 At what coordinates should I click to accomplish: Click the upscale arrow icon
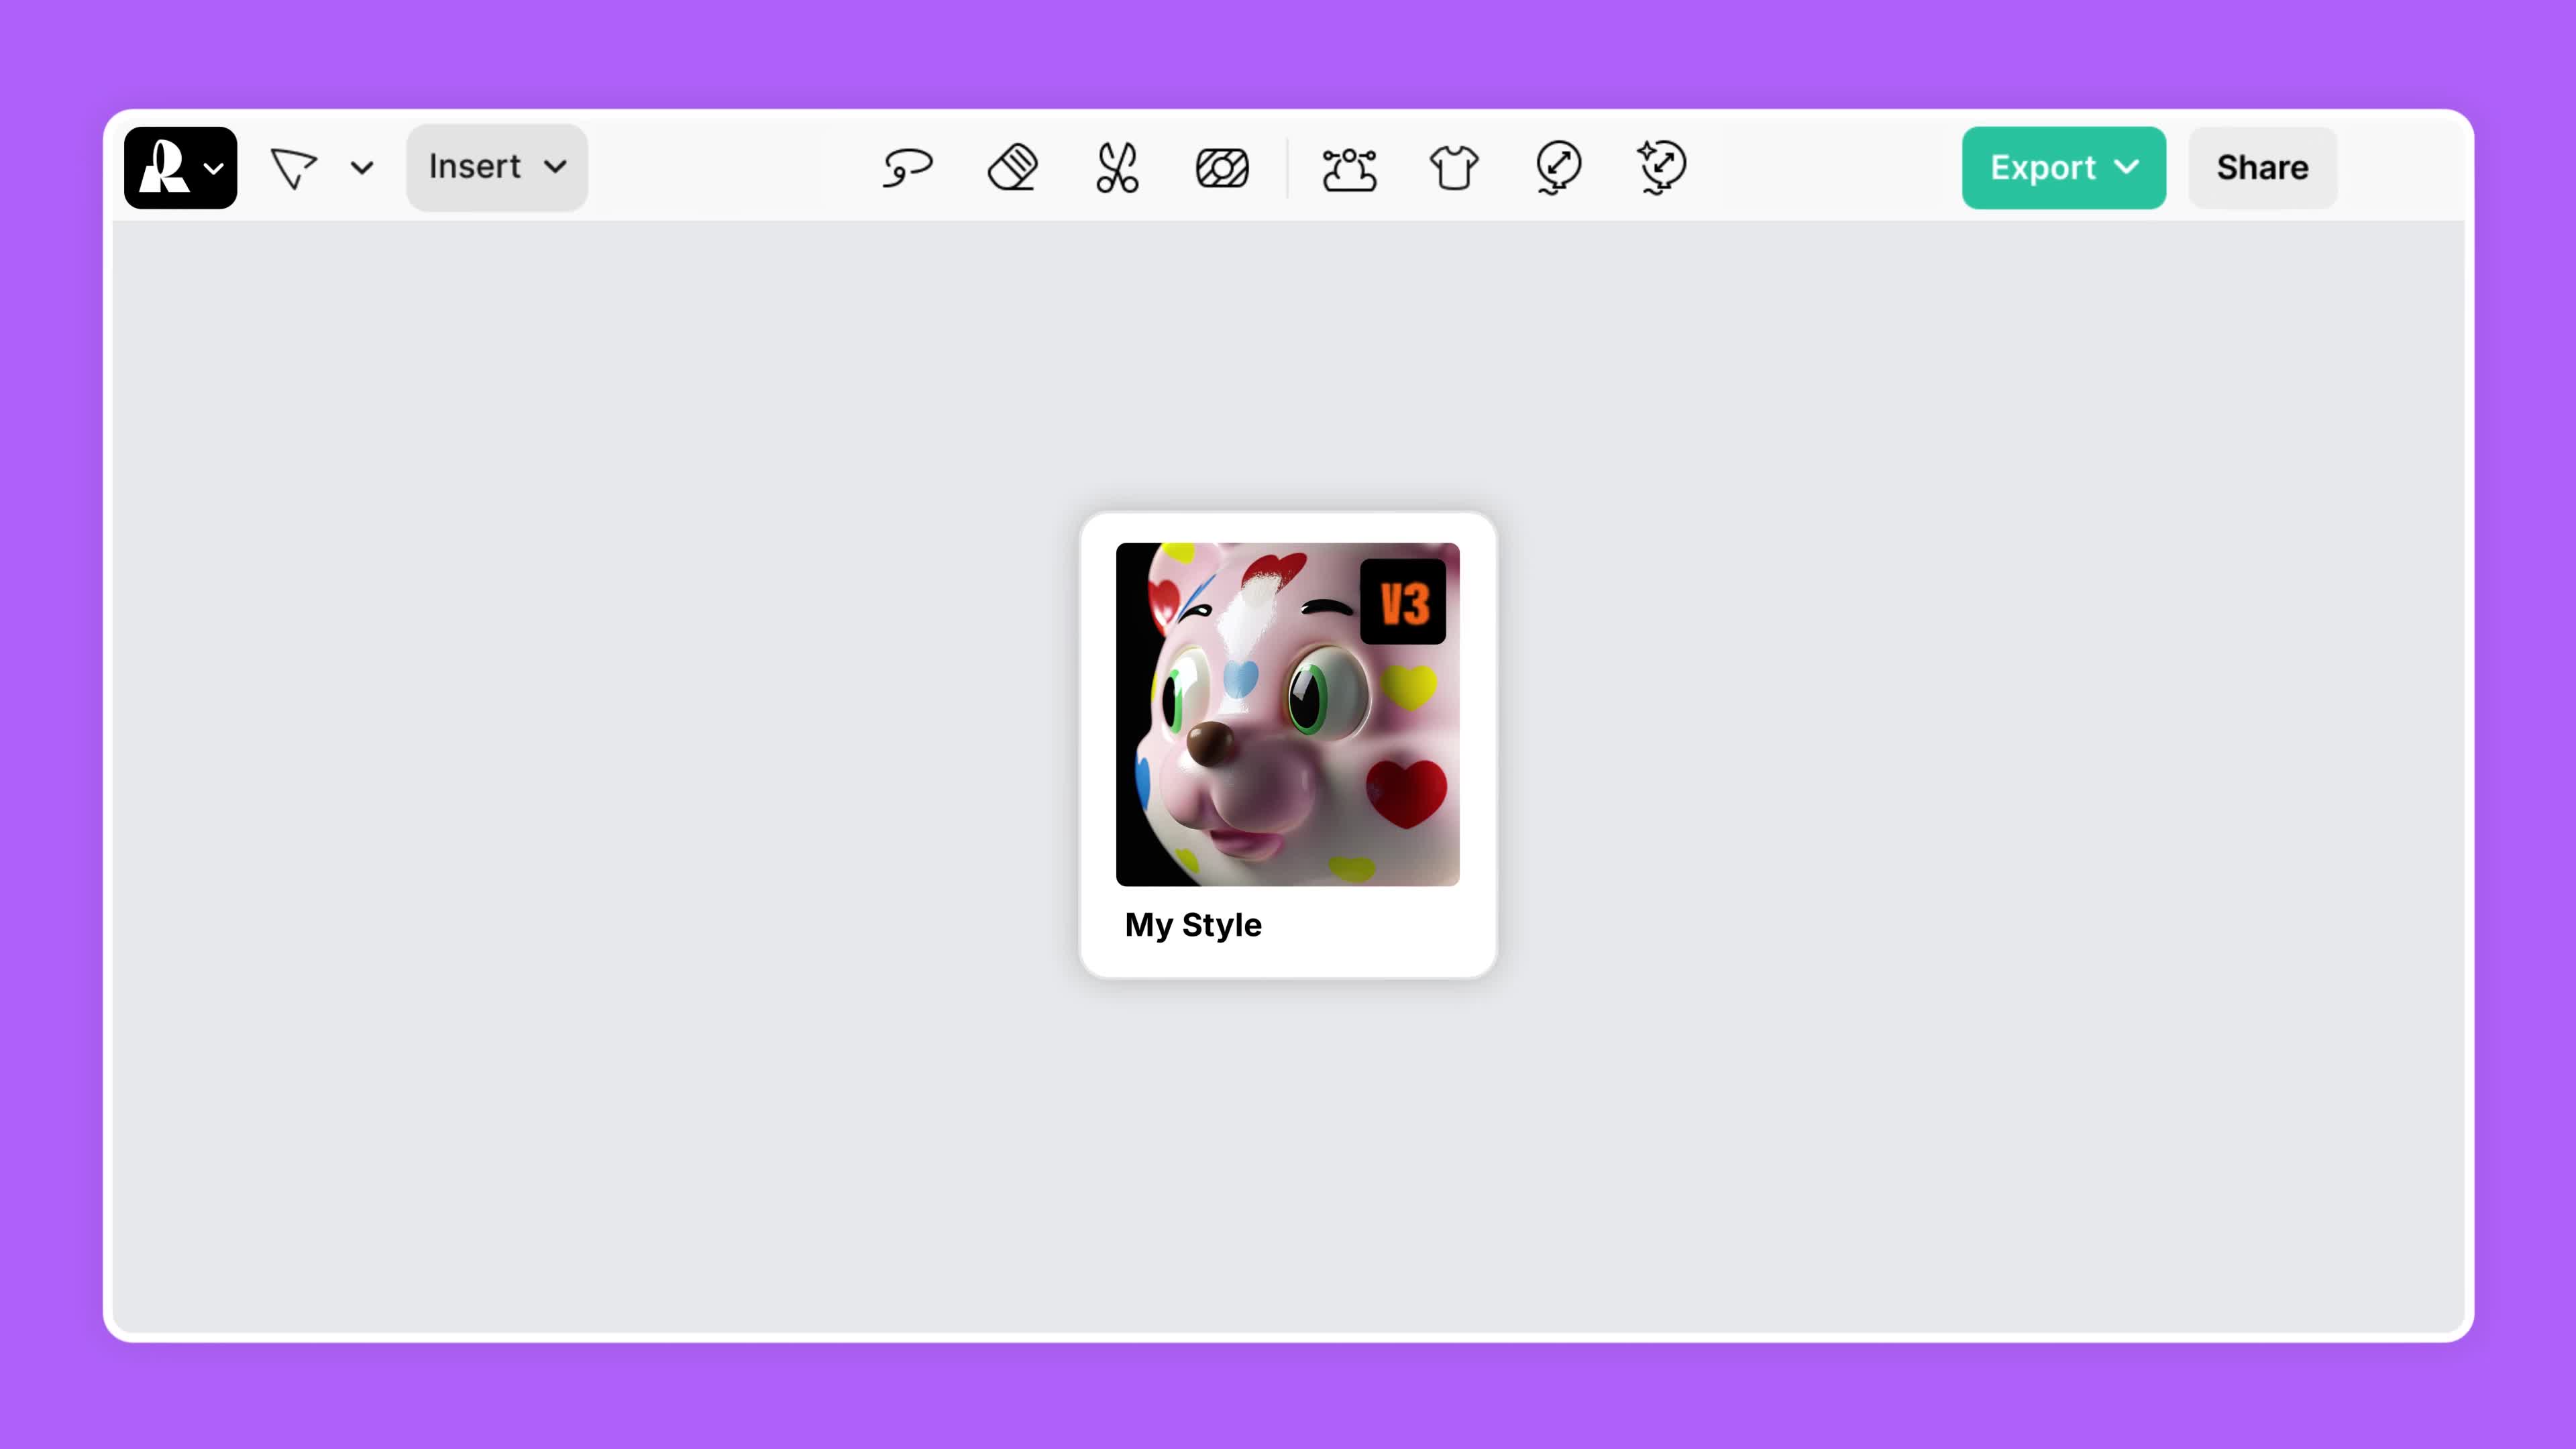tap(1558, 167)
